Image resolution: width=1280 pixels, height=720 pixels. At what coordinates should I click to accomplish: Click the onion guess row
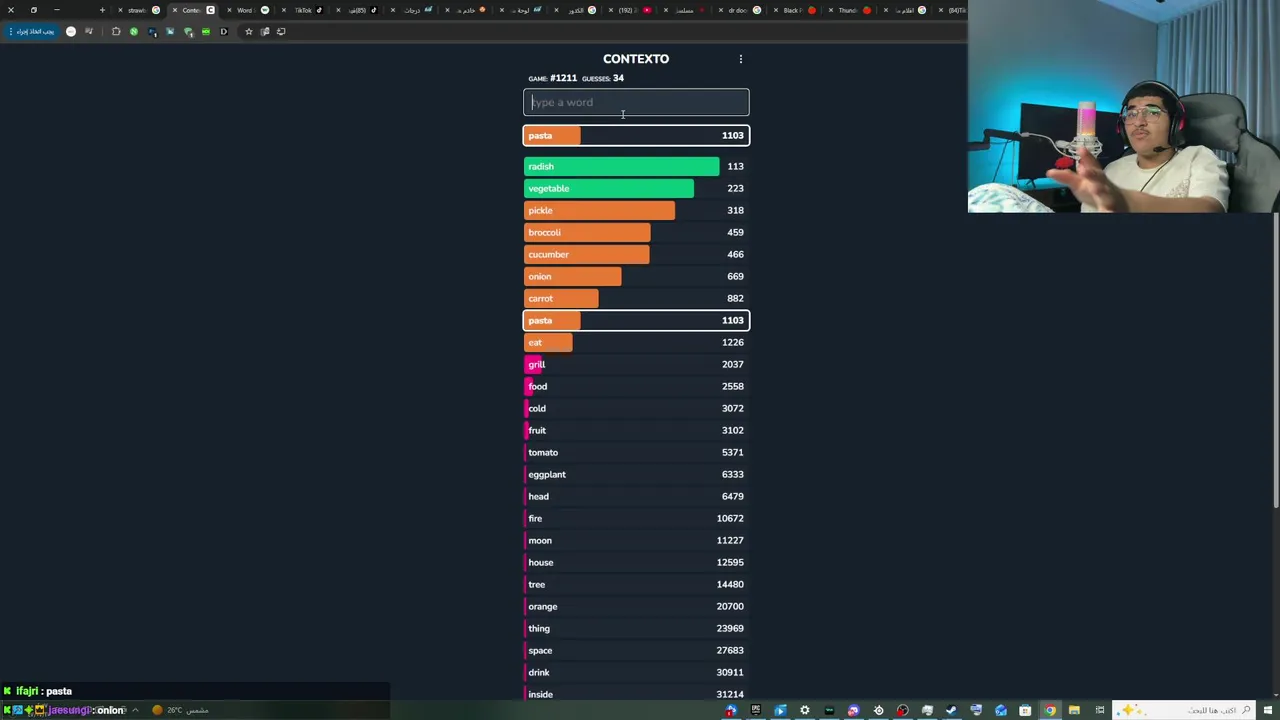click(x=636, y=276)
